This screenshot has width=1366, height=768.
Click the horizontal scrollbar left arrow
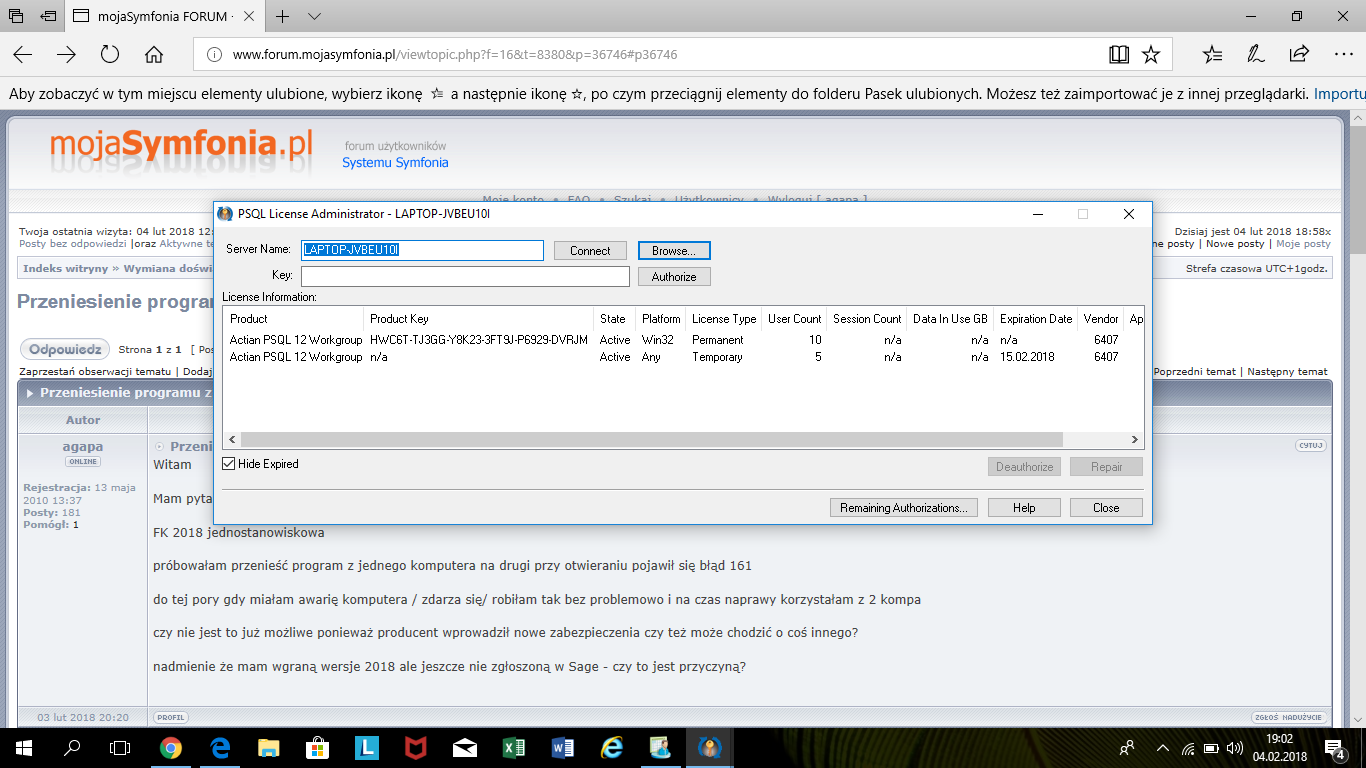click(232, 440)
